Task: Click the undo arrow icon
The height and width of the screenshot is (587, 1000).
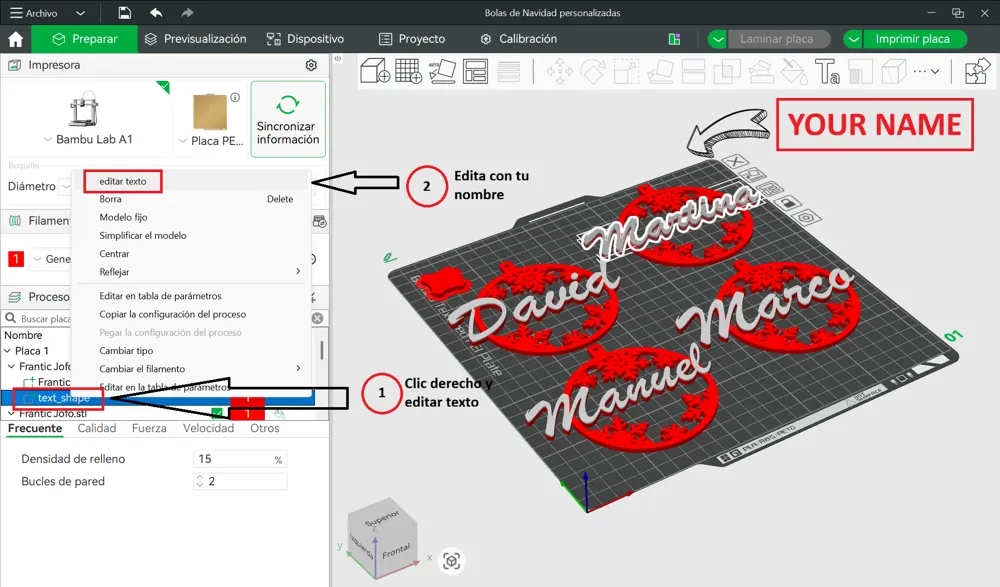Action: point(156,13)
